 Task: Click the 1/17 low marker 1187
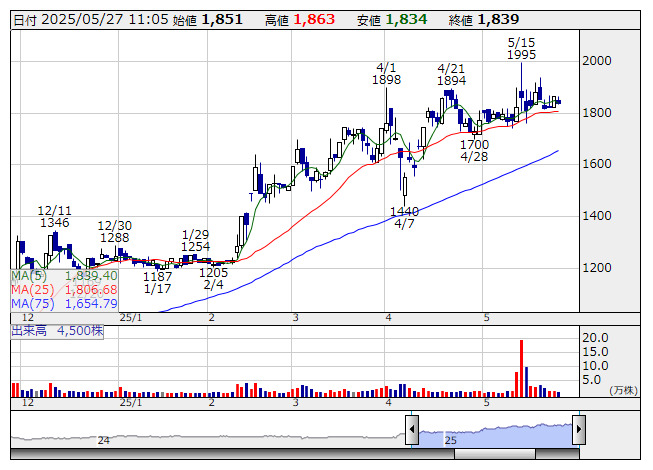tap(157, 276)
